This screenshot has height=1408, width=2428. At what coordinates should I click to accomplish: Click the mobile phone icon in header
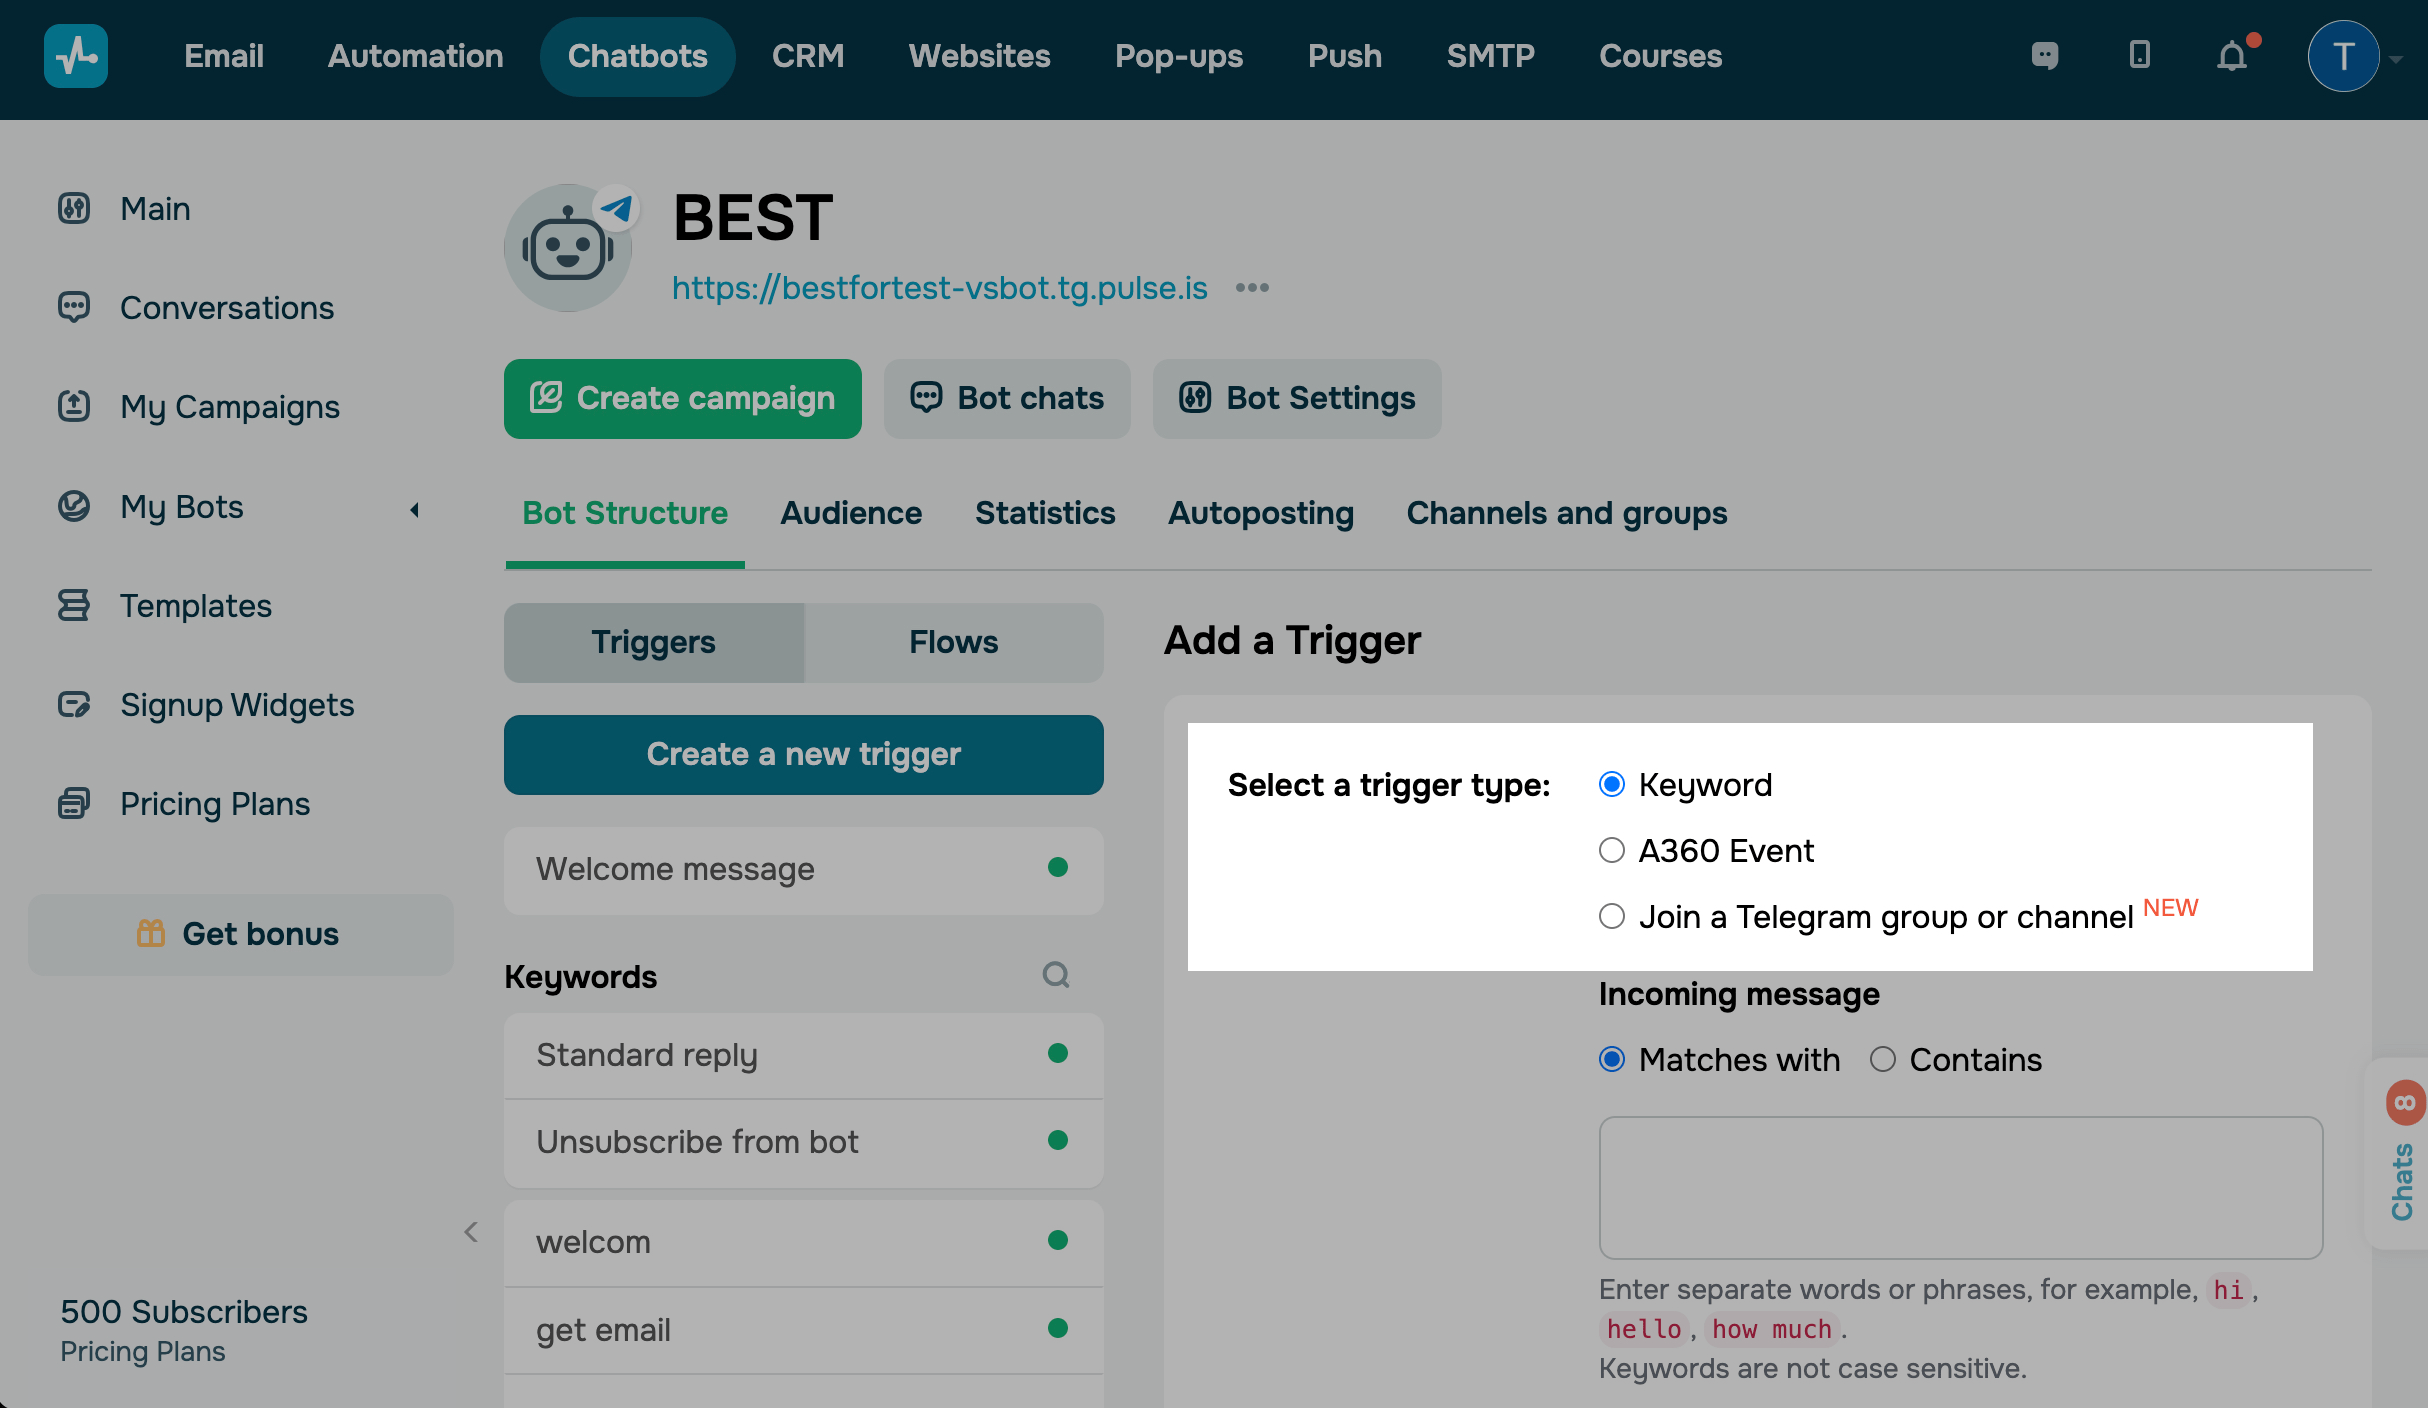2139,55
